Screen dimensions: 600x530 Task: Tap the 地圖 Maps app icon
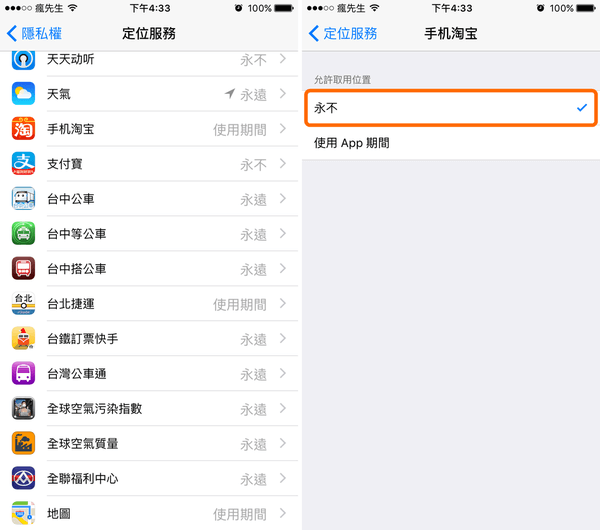click(23, 513)
